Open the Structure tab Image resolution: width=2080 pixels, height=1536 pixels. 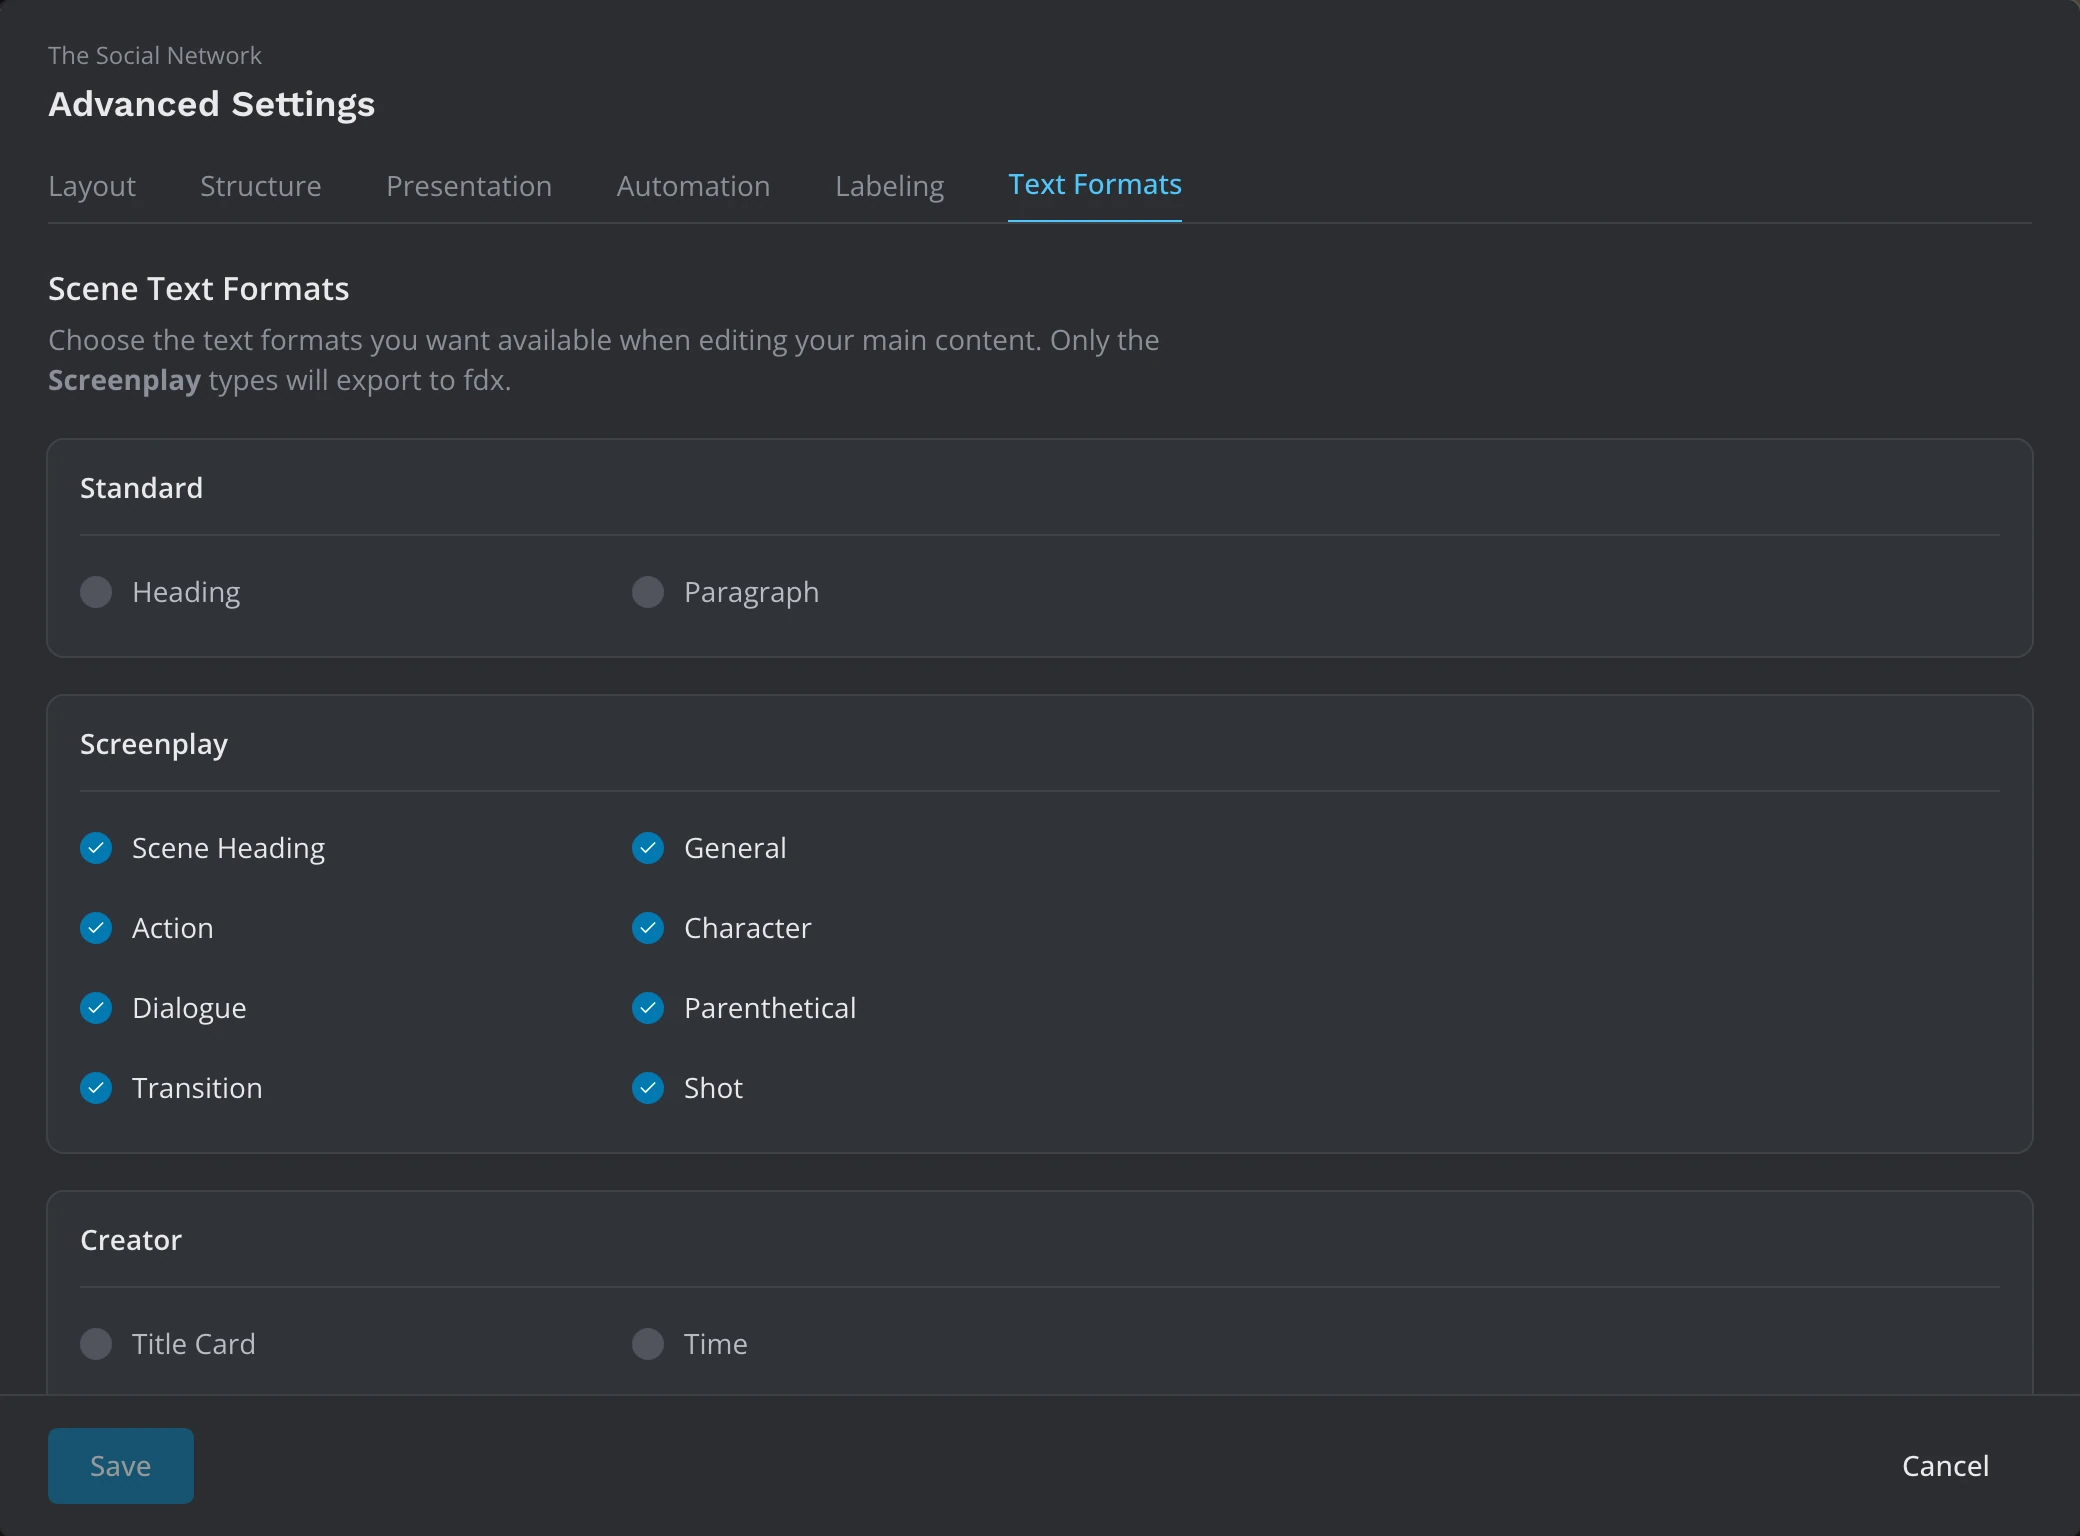(261, 186)
